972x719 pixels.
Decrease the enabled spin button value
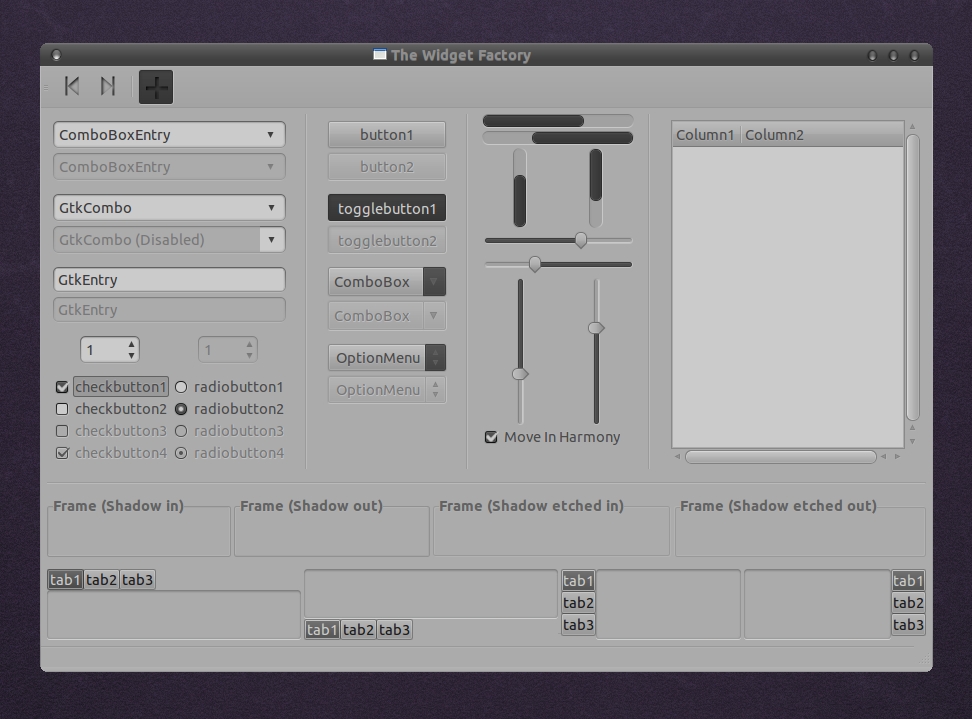click(x=131, y=355)
